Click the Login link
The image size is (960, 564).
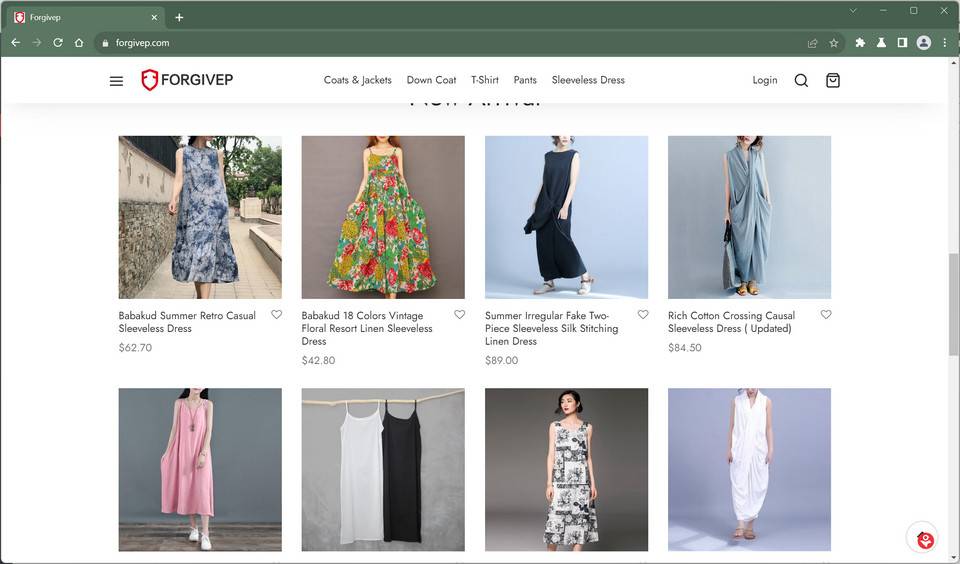tap(764, 80)
